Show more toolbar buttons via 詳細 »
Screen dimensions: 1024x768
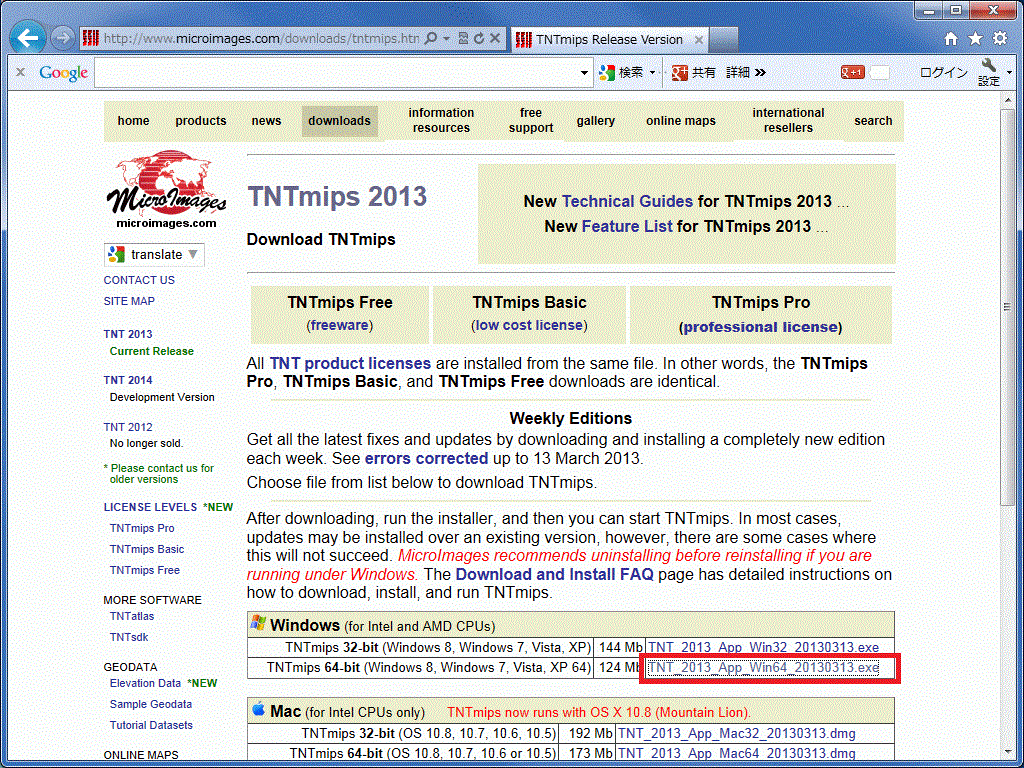[746, 72]
